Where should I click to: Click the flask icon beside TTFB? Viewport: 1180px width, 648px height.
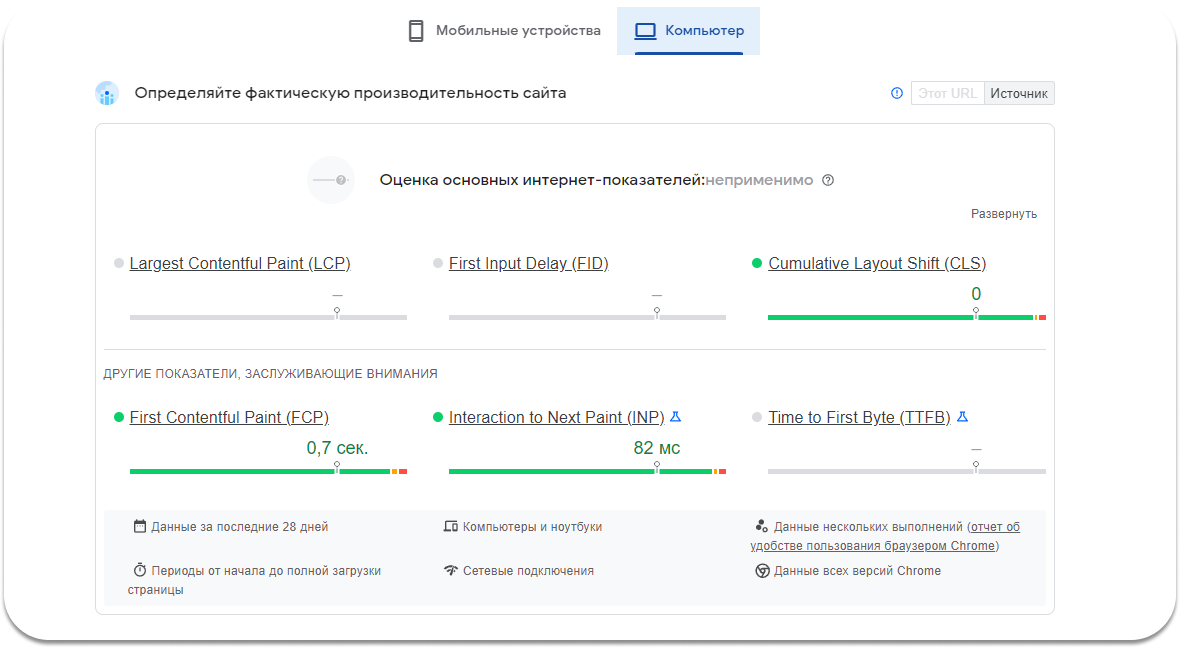coord(962,417)
